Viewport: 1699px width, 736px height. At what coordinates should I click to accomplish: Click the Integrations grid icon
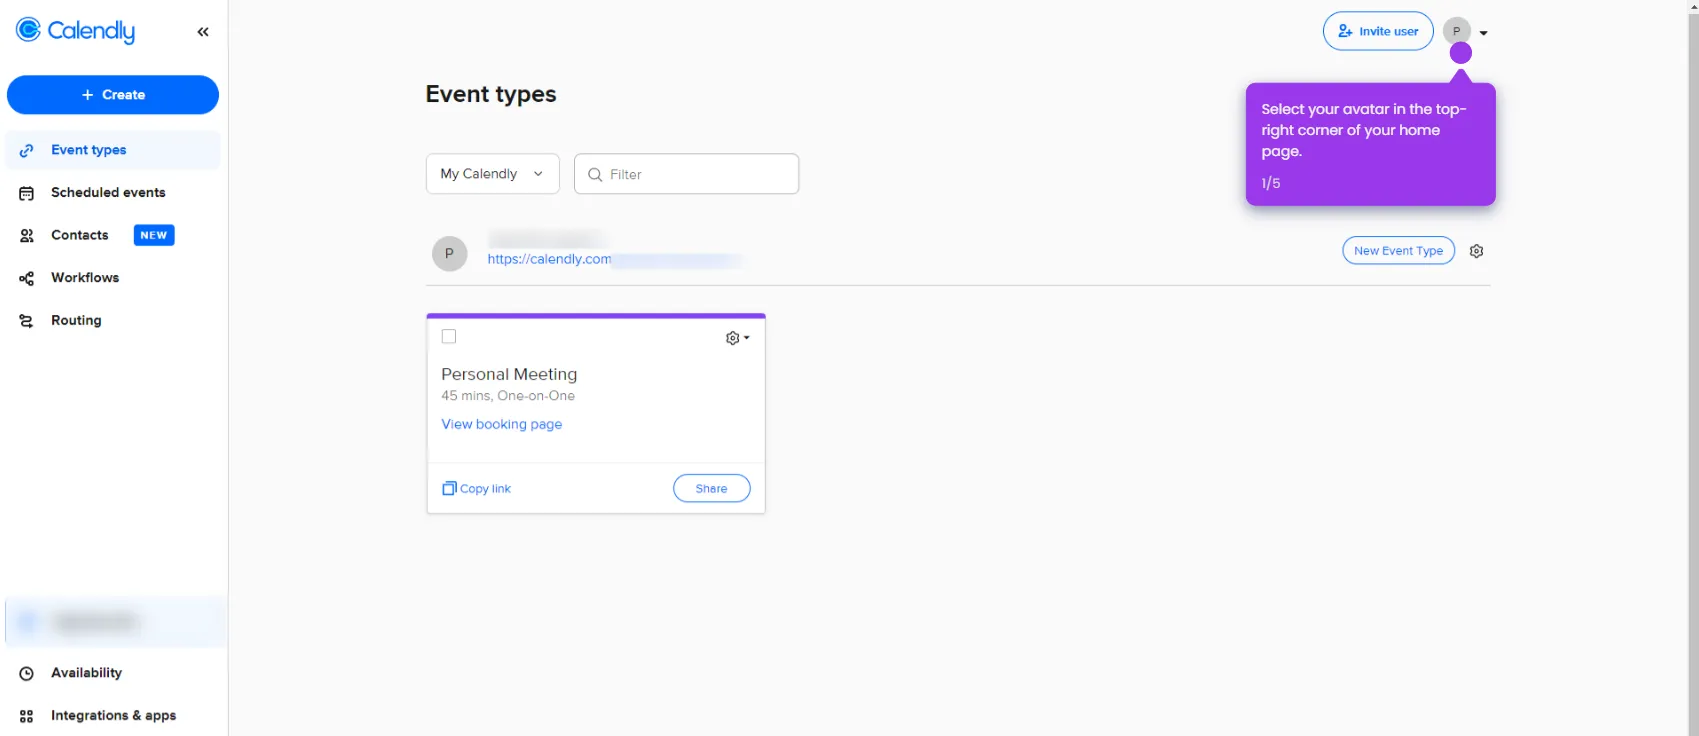click(x=27, y=716)
